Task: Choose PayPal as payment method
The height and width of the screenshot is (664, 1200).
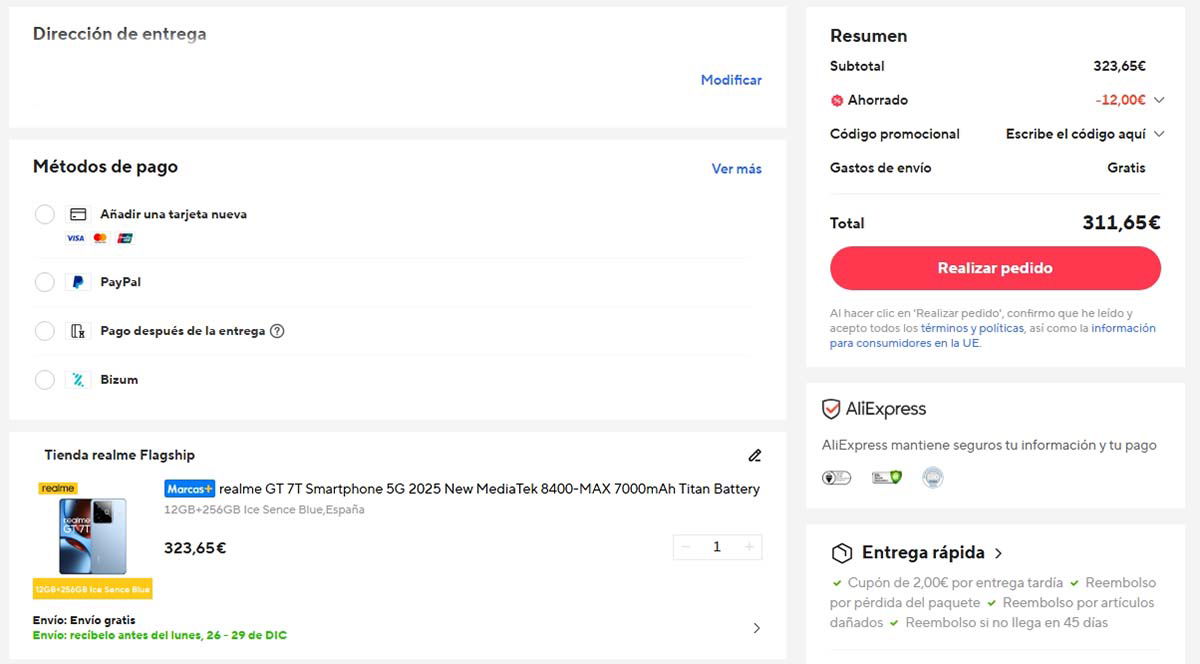Action: click(44, 282)
